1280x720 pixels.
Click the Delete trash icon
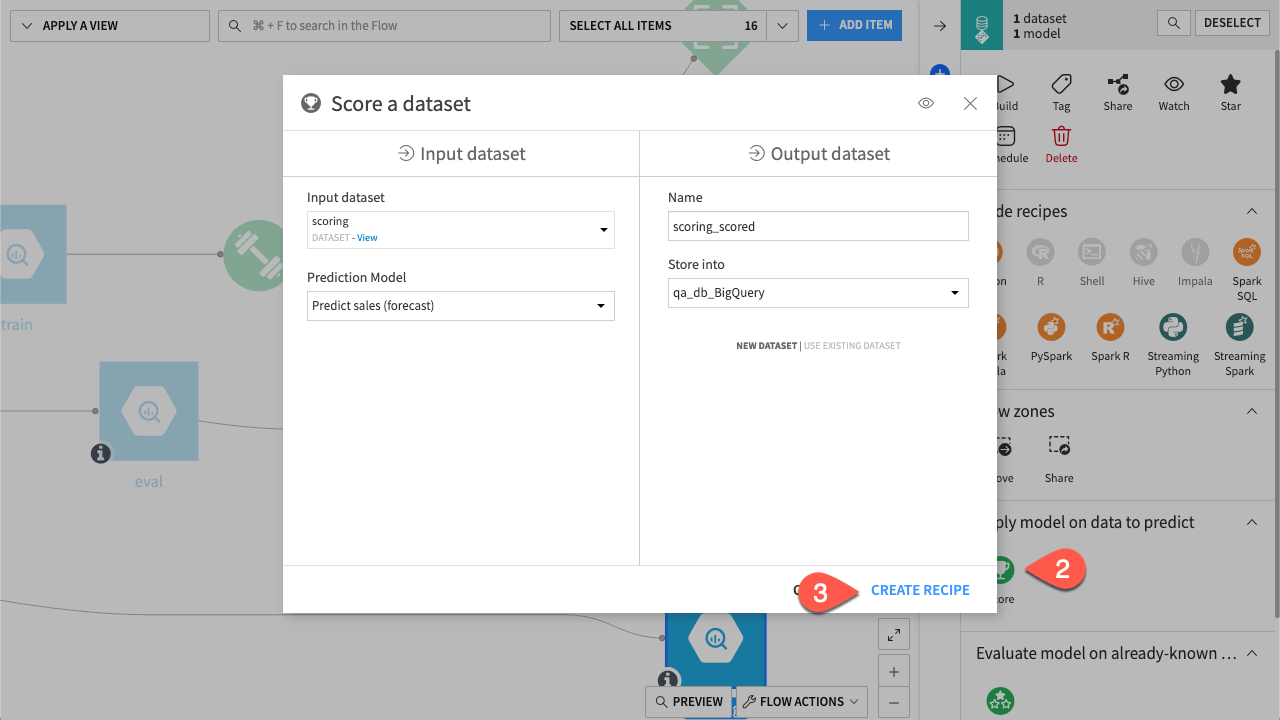pyautogui.click(x=1061, y=138)
